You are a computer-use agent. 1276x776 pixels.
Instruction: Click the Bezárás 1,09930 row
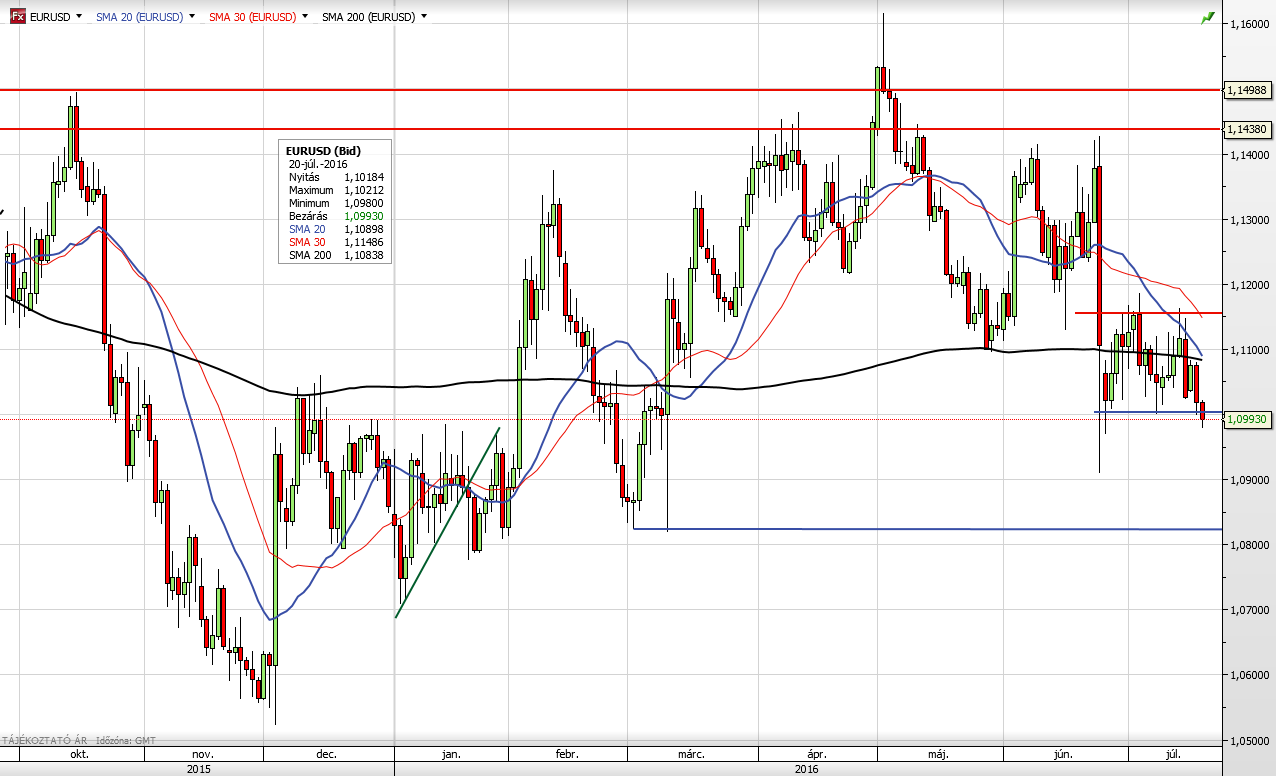[336, 216]
